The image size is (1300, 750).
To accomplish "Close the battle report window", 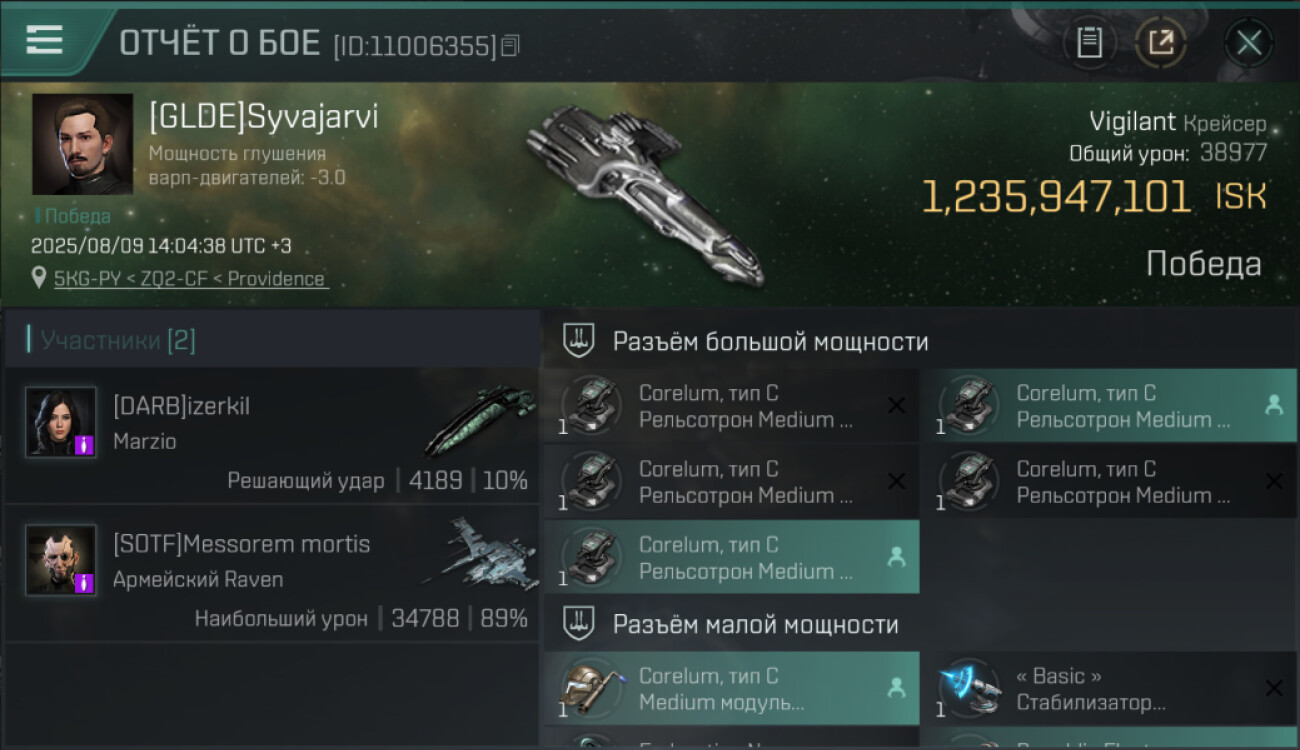I will (x=1248, y=43).
